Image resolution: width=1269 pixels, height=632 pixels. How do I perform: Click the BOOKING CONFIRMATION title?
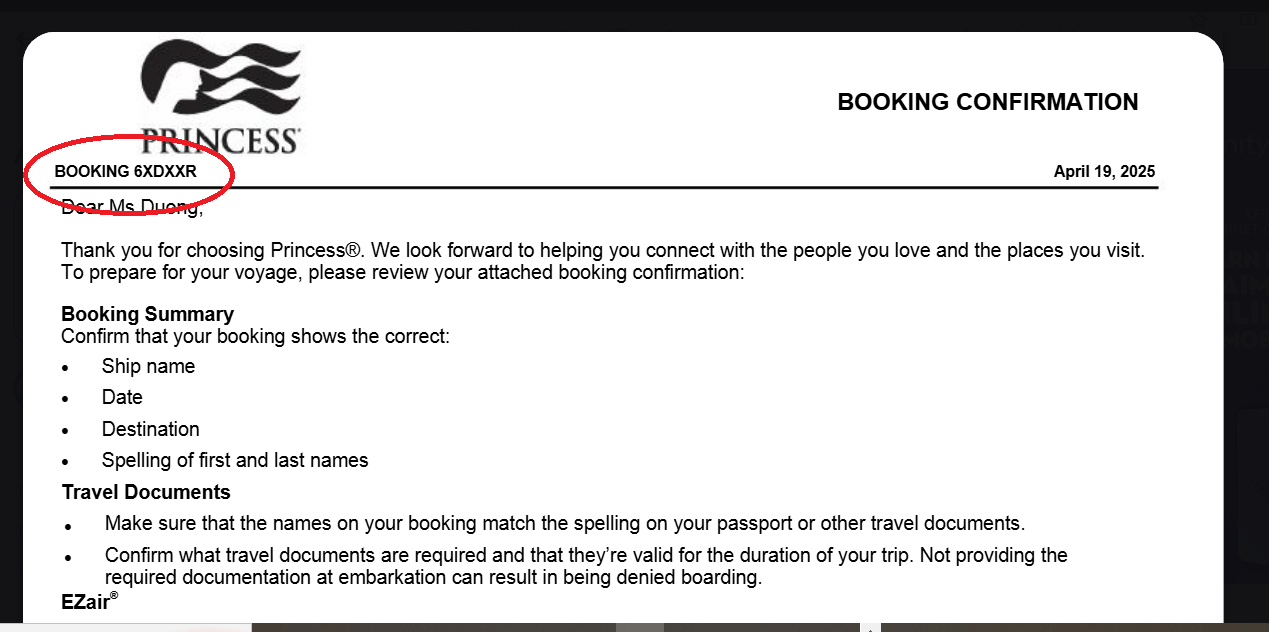987,102
